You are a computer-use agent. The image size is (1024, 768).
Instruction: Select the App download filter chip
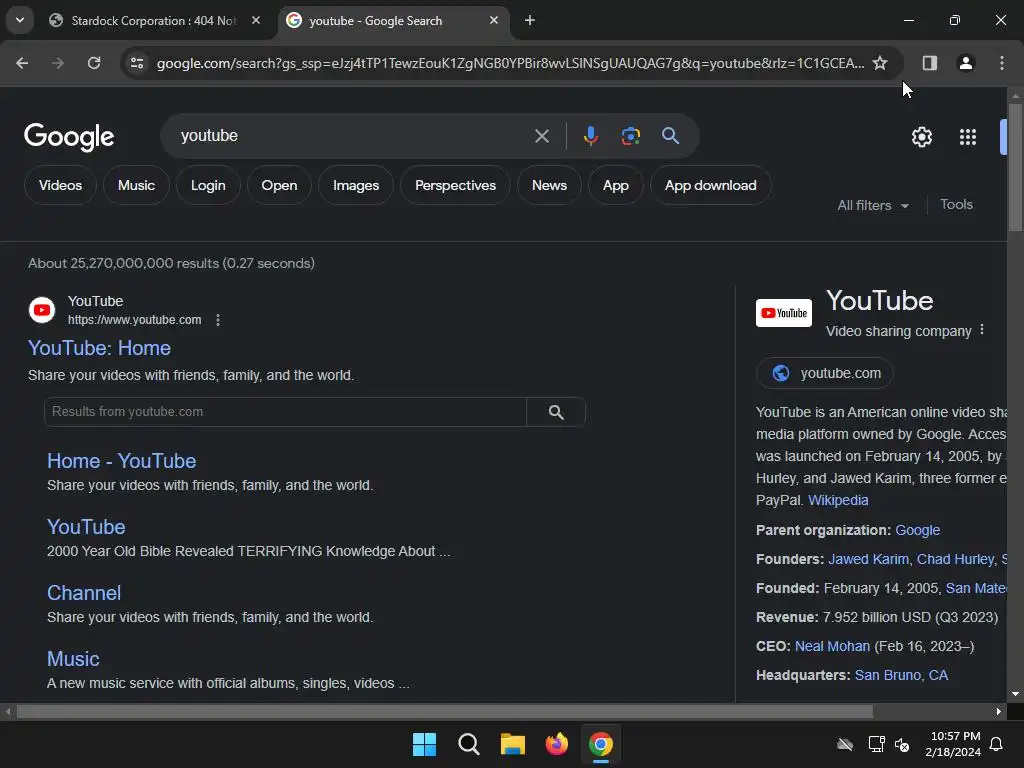tap(711, 185)
